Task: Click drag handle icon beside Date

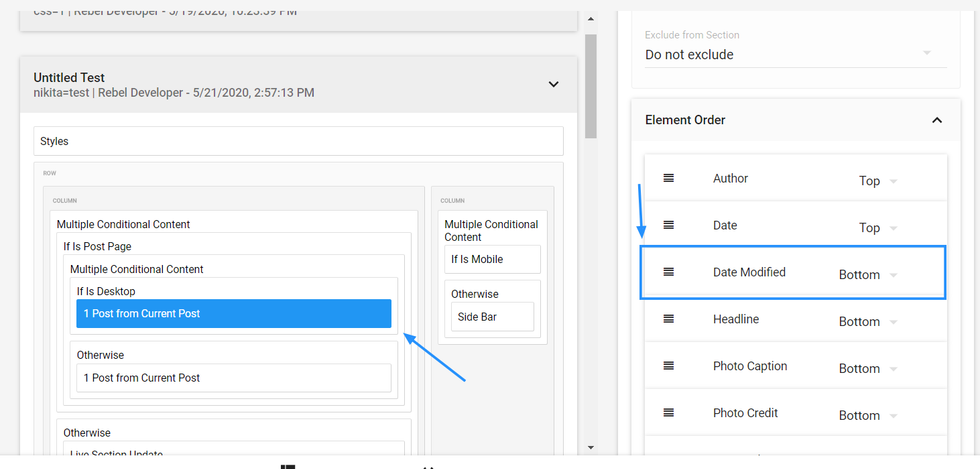Action: tap(669, 225)
